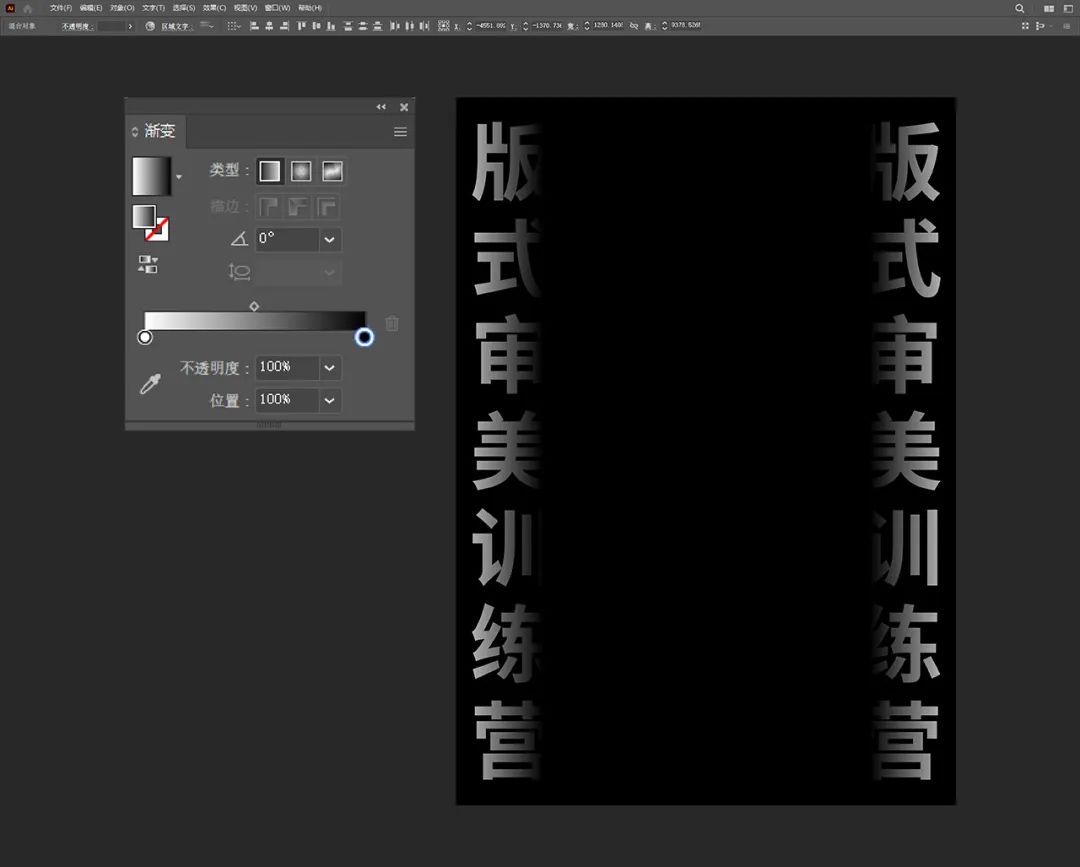Open the gradient panel hamburger menu
1080x867 pixels.
pos(400,132)
